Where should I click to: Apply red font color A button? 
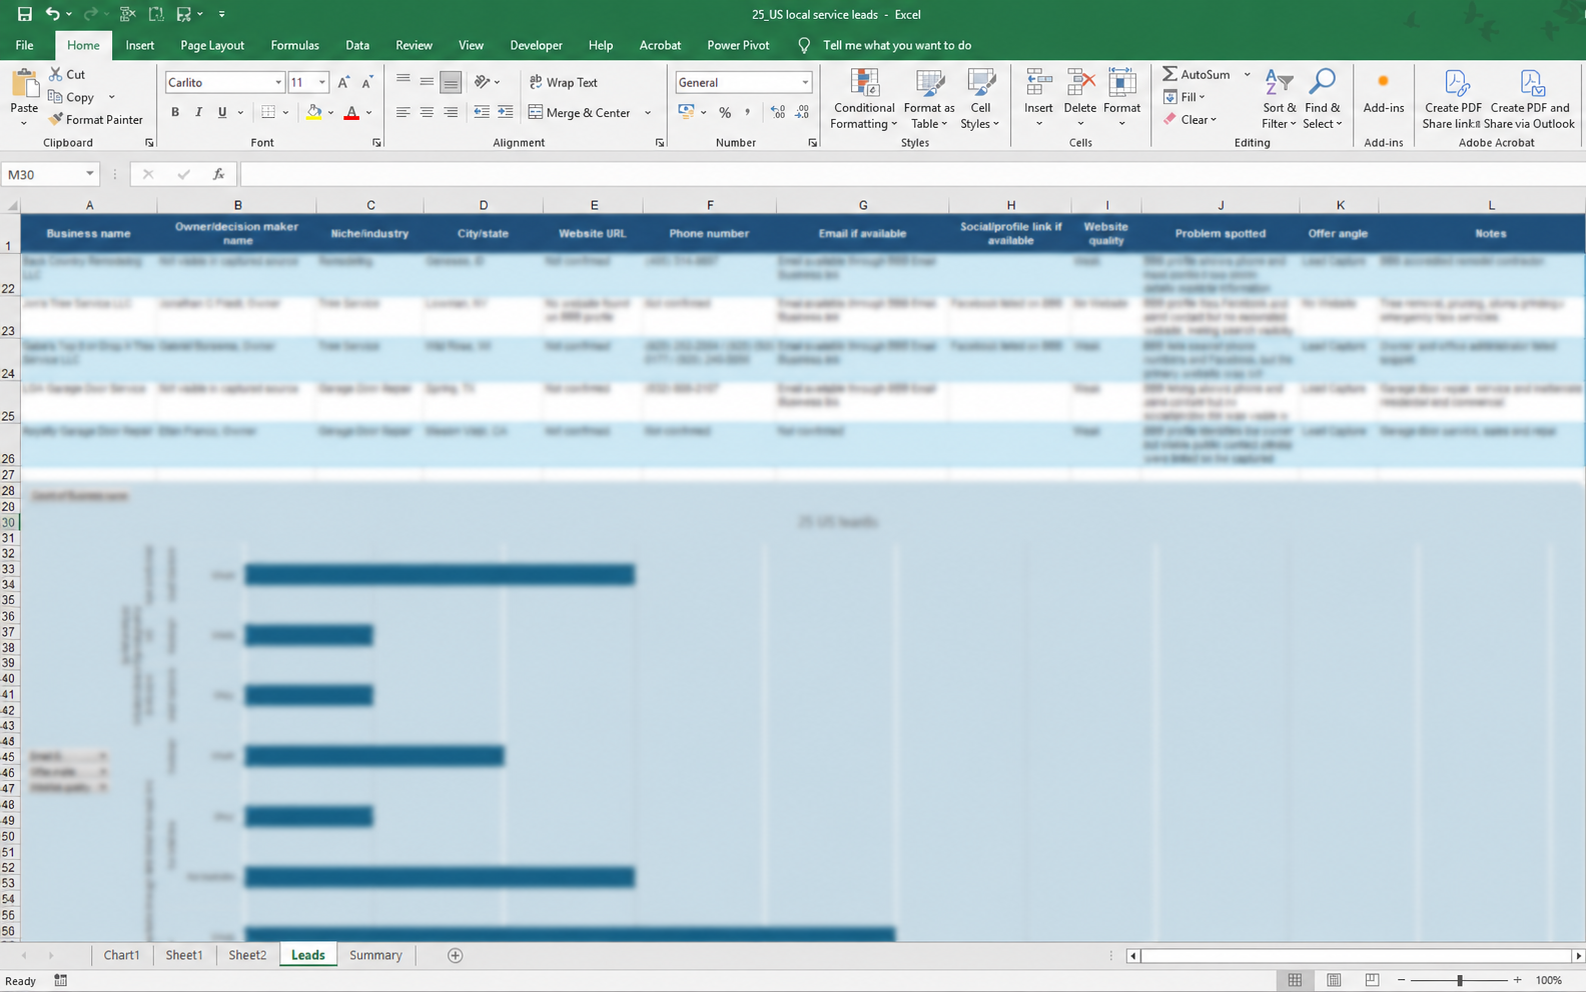(351, 112)
